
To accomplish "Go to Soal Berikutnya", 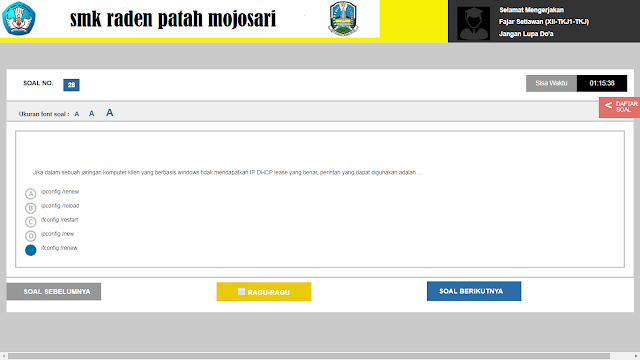I will (x=474, y=291).
